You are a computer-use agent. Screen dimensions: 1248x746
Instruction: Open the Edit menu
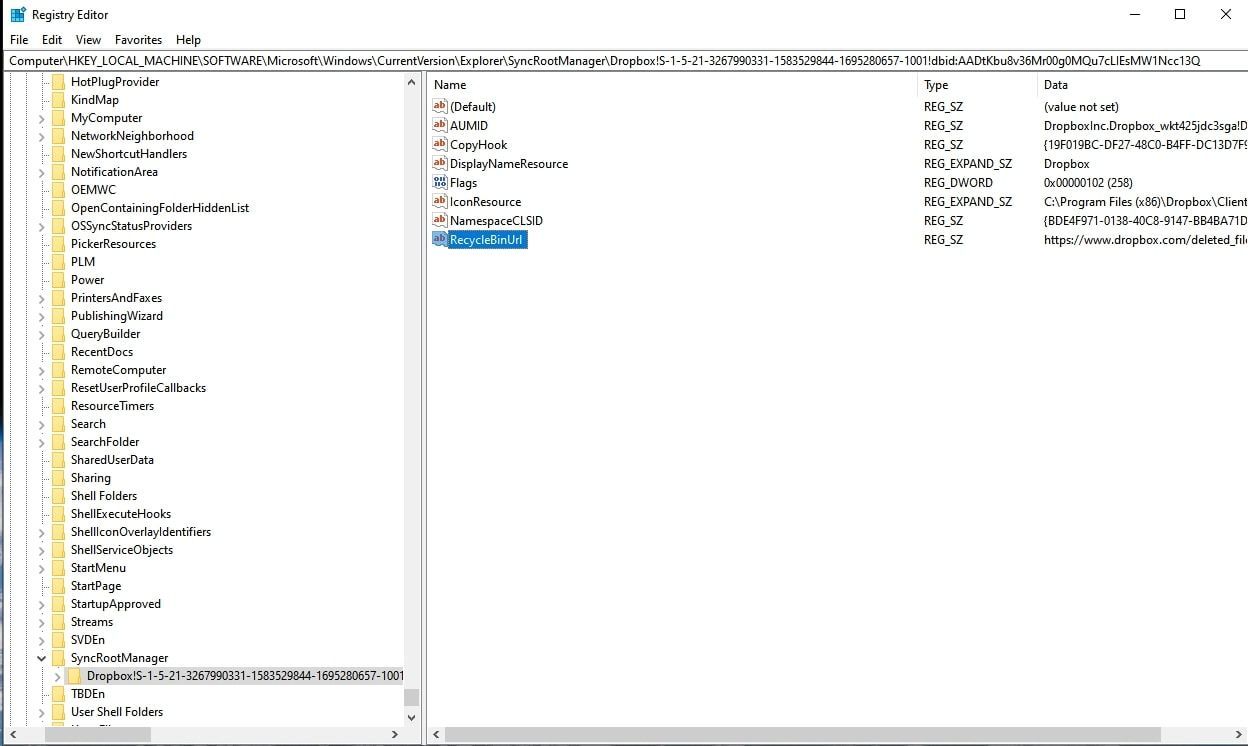pos(52,40)
